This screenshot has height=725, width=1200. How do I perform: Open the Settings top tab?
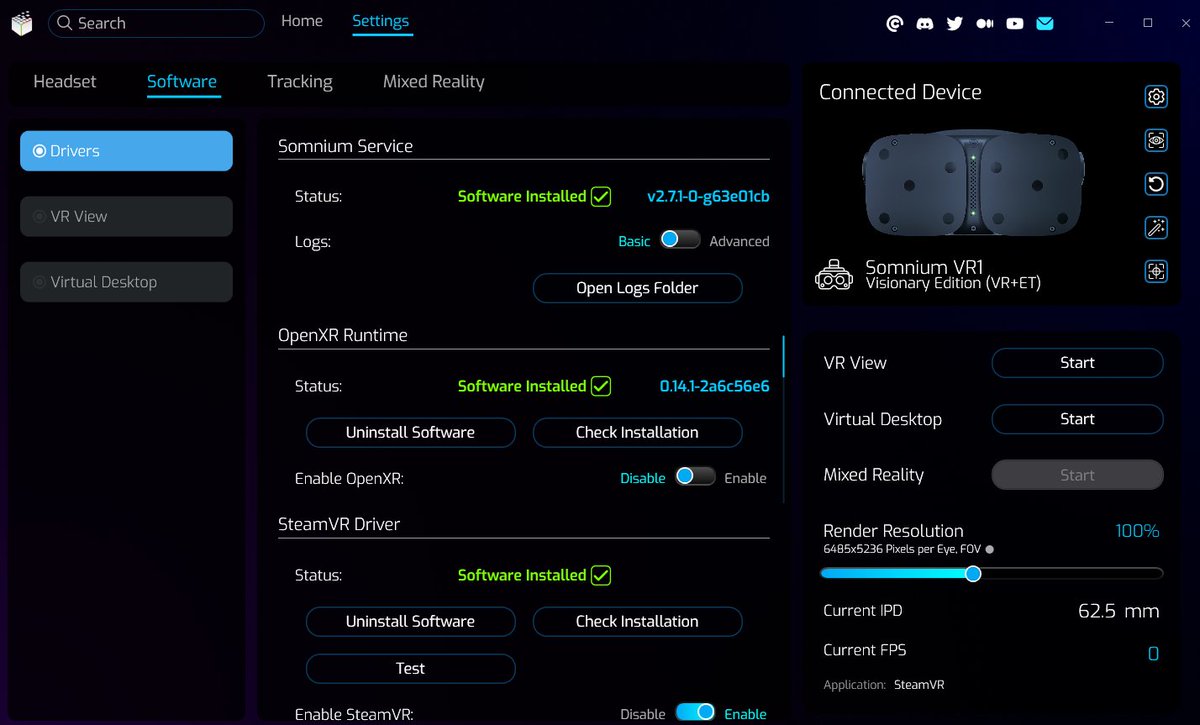(x=381, y=21)
